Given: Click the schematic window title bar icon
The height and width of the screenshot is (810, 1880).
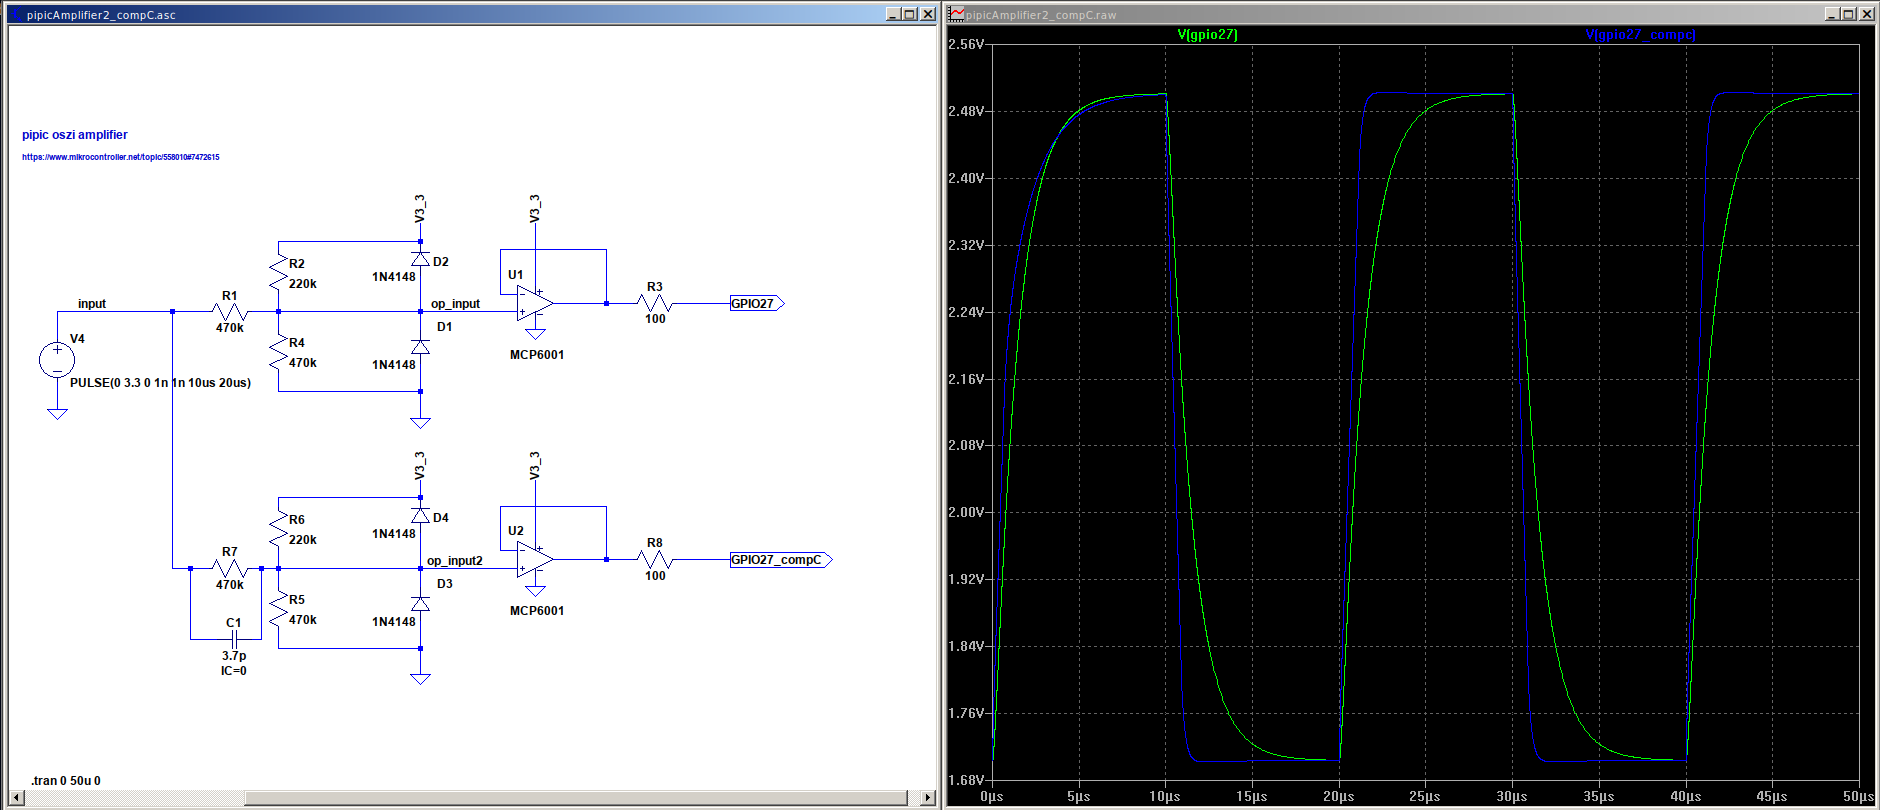Looking at the screenshot, I should [x=16, y=14].
